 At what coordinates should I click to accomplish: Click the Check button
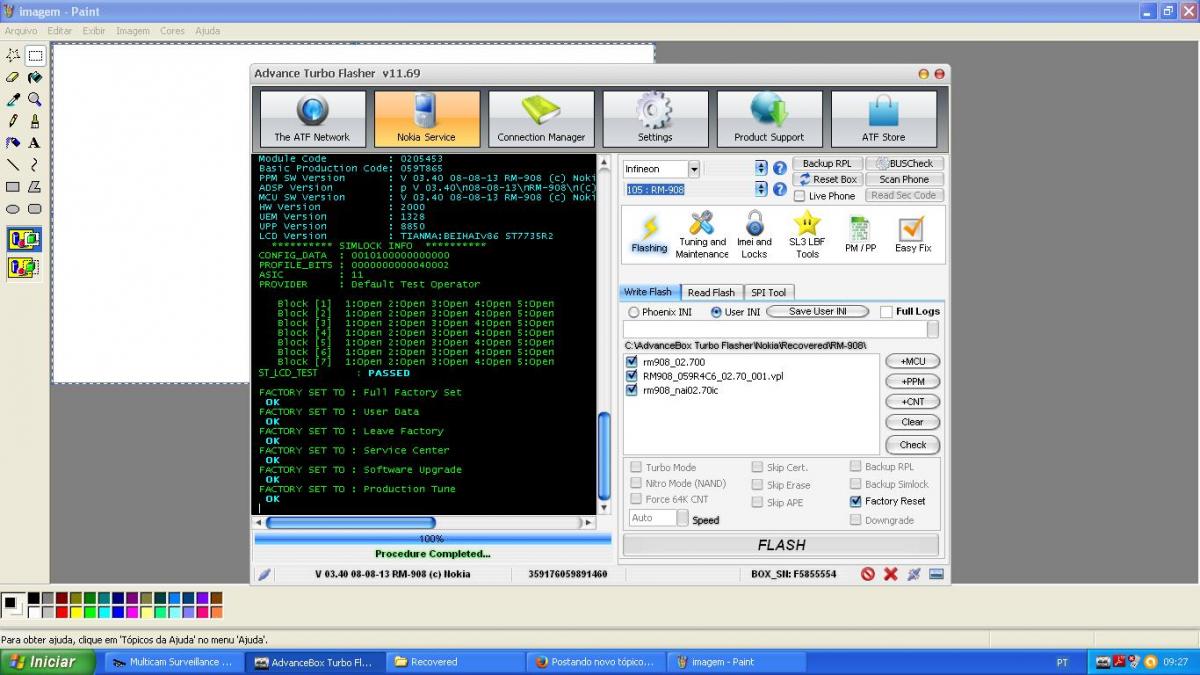[x=913, y=445]
